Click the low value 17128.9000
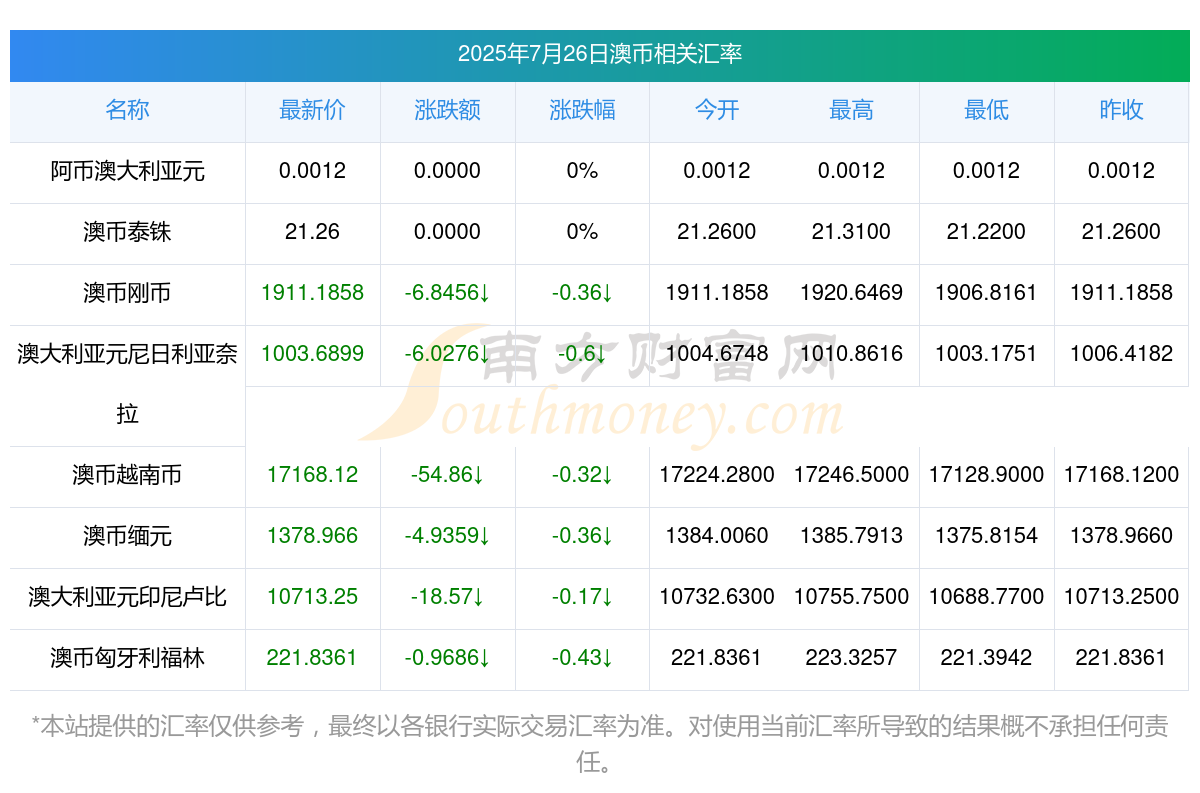Image resolution: width=1200 pixels, height=793 pixels. 986,475
